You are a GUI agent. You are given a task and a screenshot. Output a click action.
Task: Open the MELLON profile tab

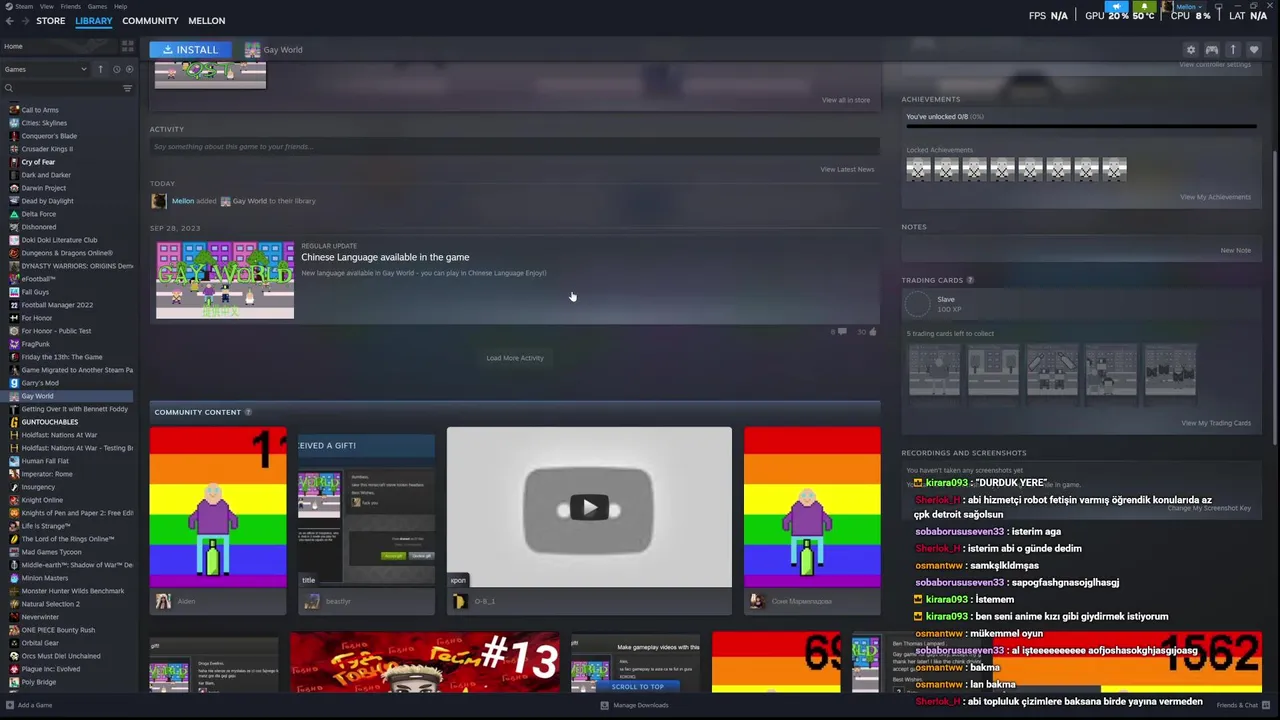pos(207,20)
